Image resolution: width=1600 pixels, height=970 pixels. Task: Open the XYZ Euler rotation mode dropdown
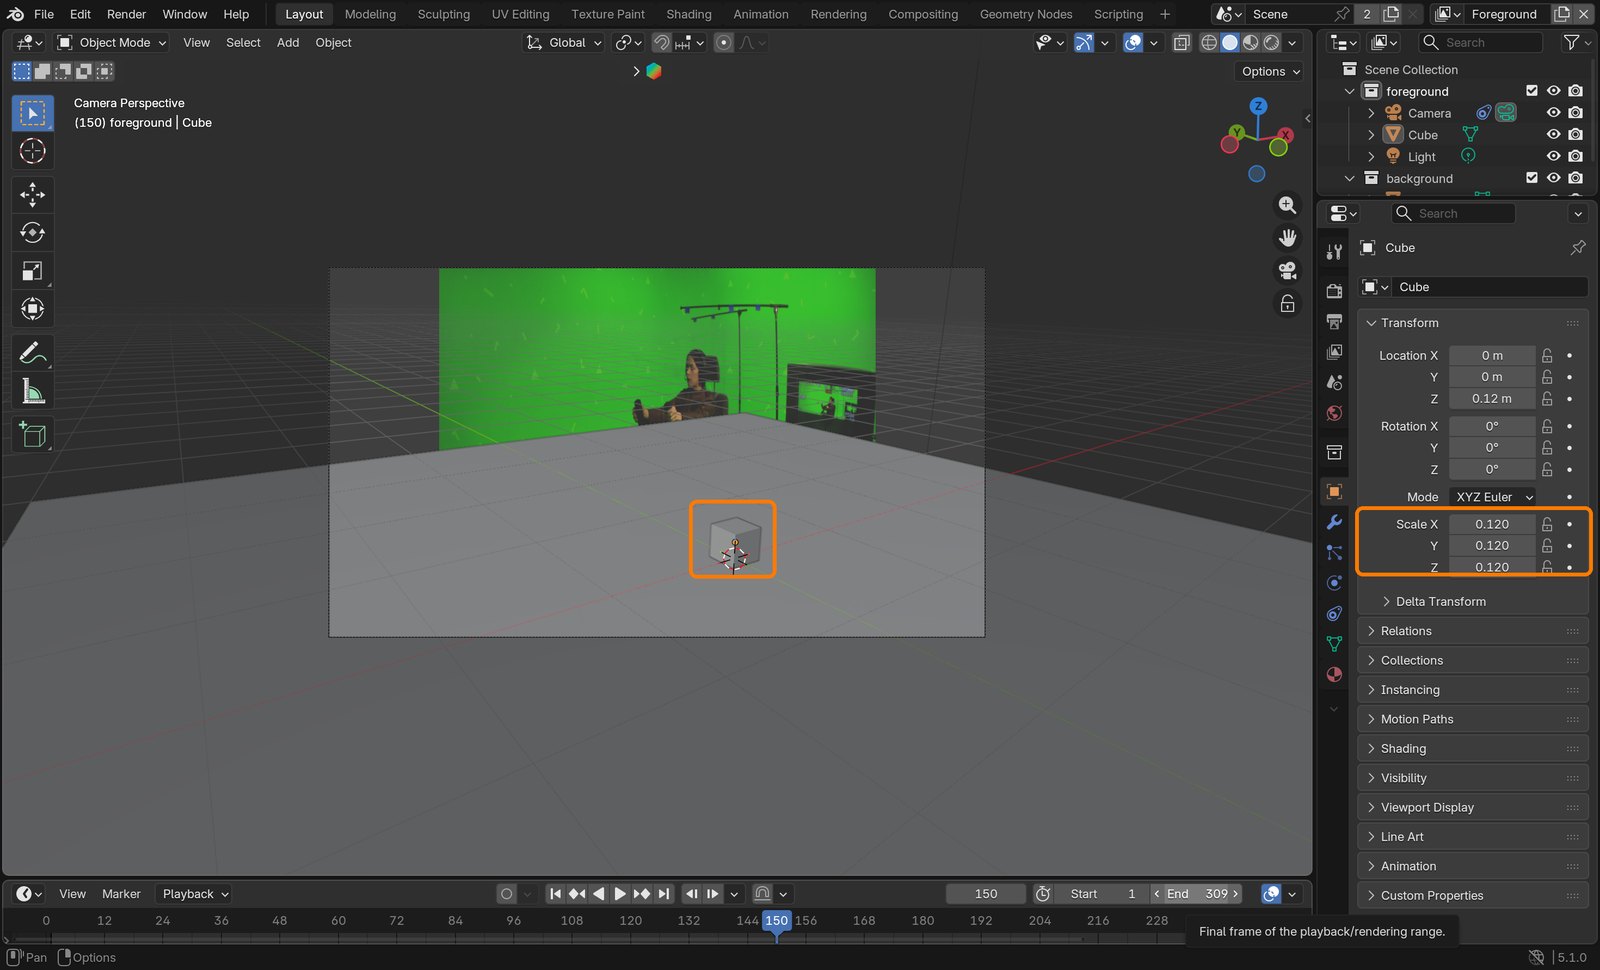[x=1493, y=497]
